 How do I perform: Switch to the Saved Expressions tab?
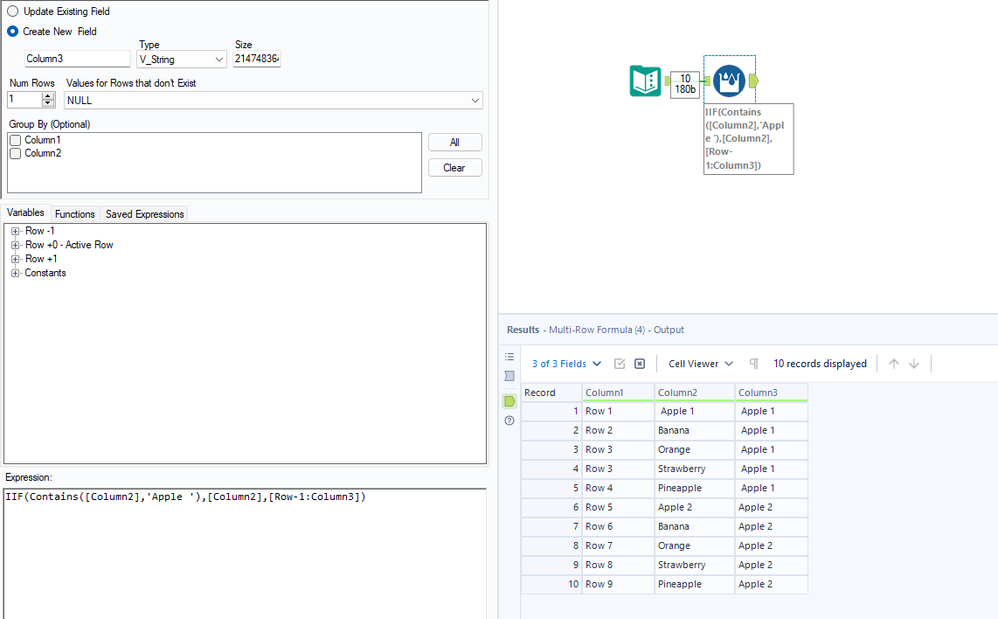coord(144,214)
